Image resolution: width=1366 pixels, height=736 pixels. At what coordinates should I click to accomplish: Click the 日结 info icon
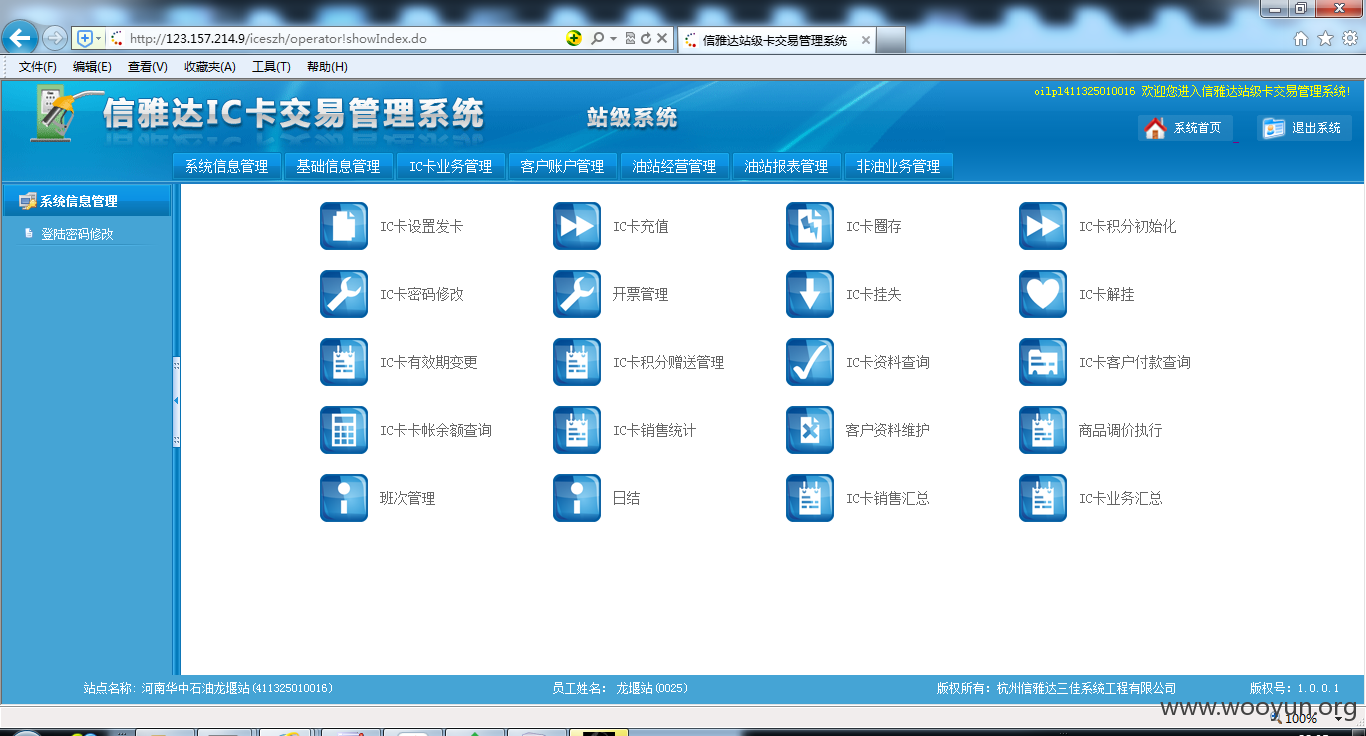point(577,498)
